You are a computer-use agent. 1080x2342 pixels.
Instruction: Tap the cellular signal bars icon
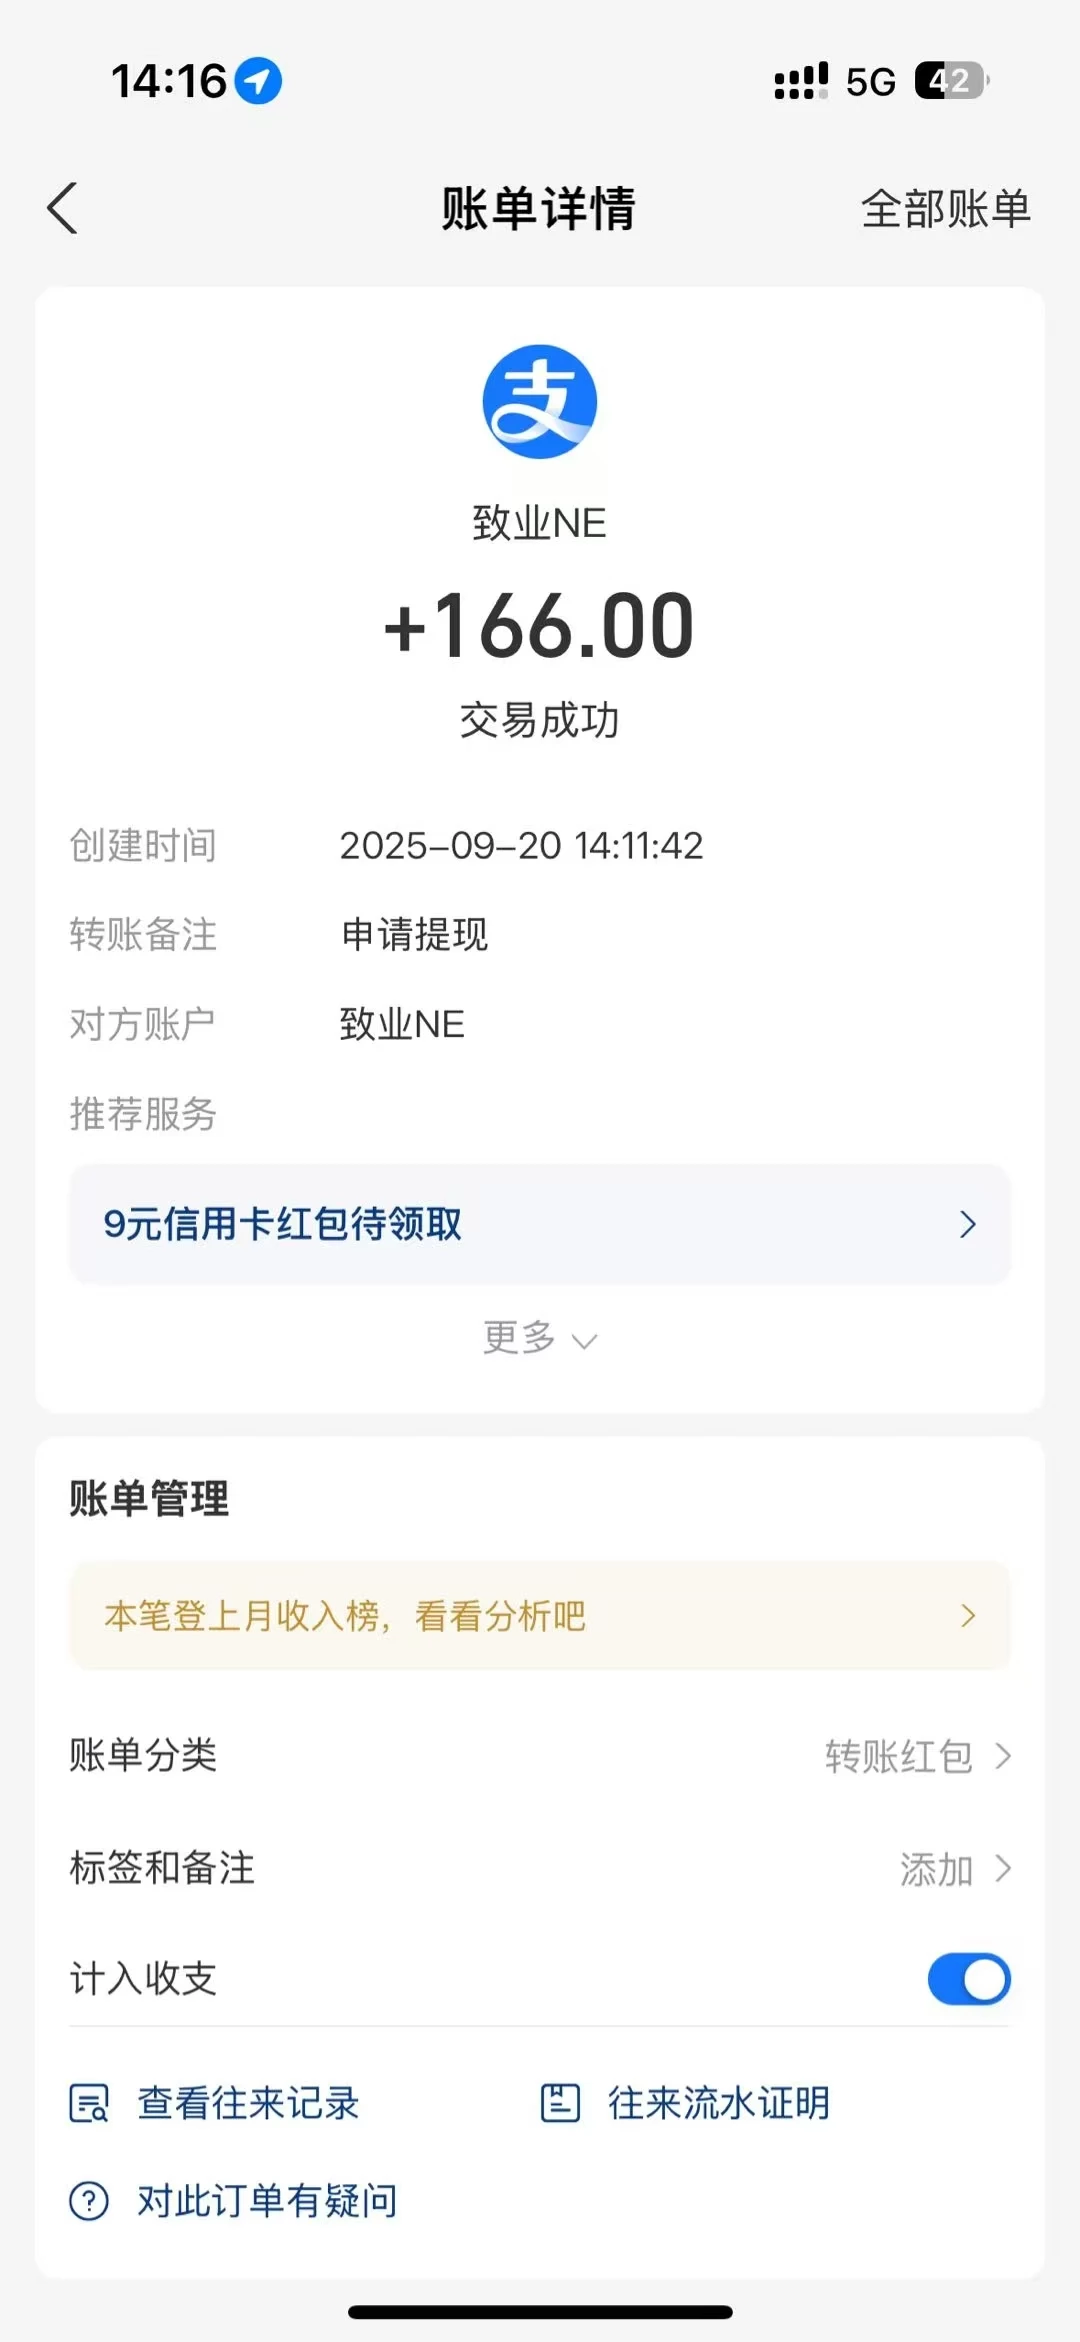coord(801,81)
